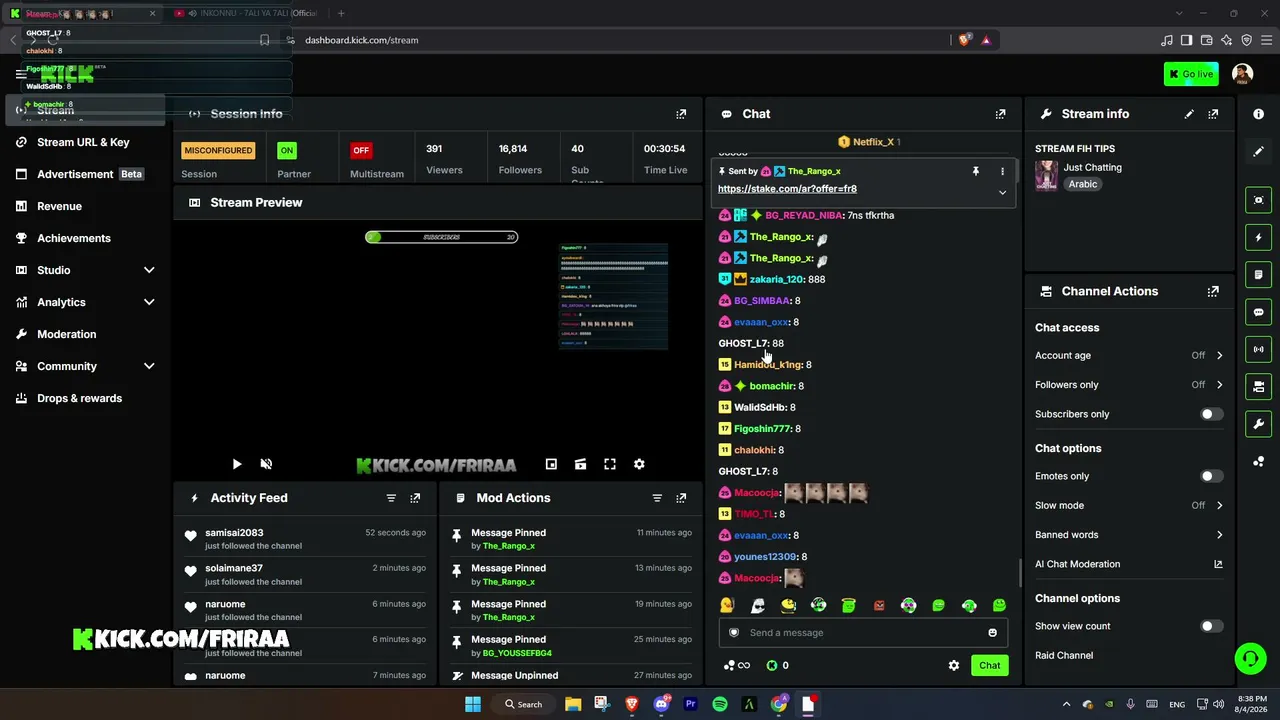Open Achievements in sidebar

83,238
